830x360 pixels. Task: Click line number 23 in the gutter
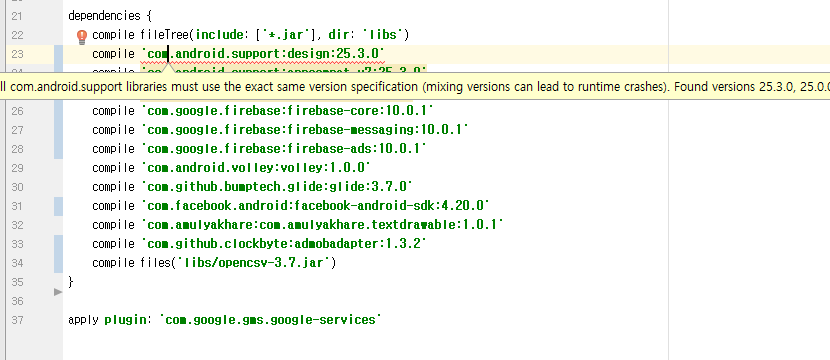tap(17, 54)
